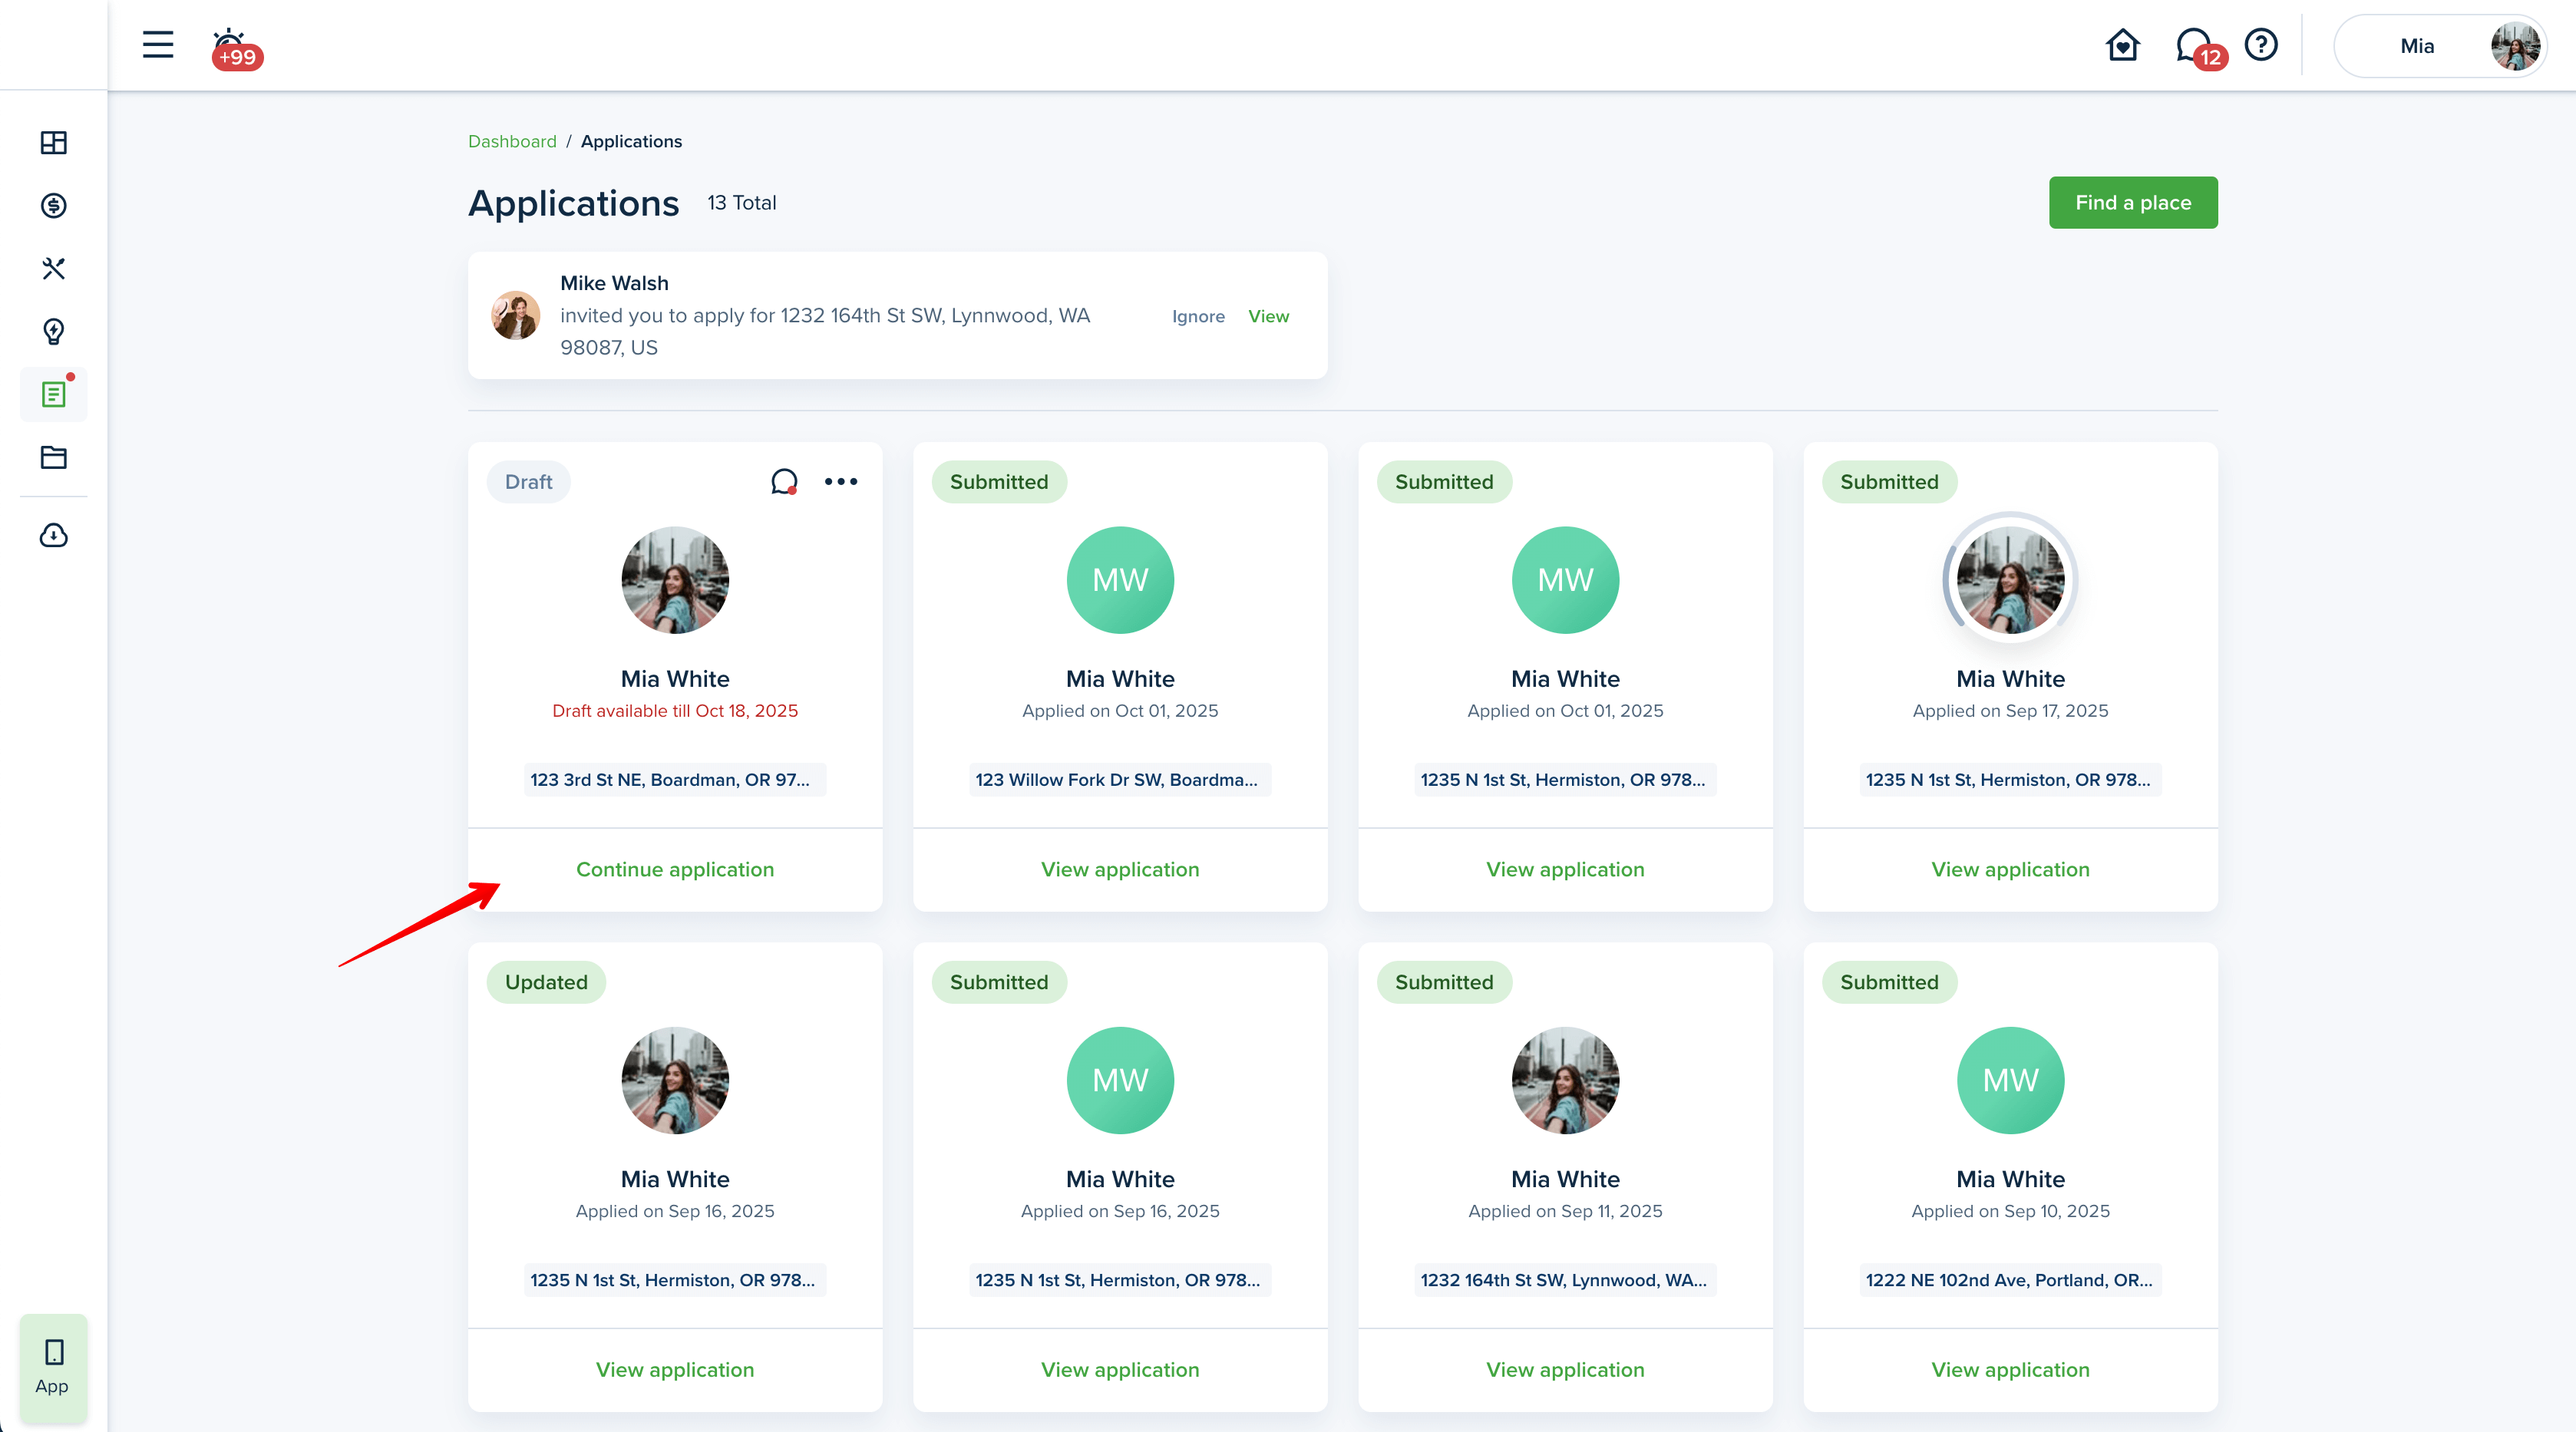Open messages icon with 12 badge
The width and height of the screenshot is (2576, 1432).
(2195, 46)
